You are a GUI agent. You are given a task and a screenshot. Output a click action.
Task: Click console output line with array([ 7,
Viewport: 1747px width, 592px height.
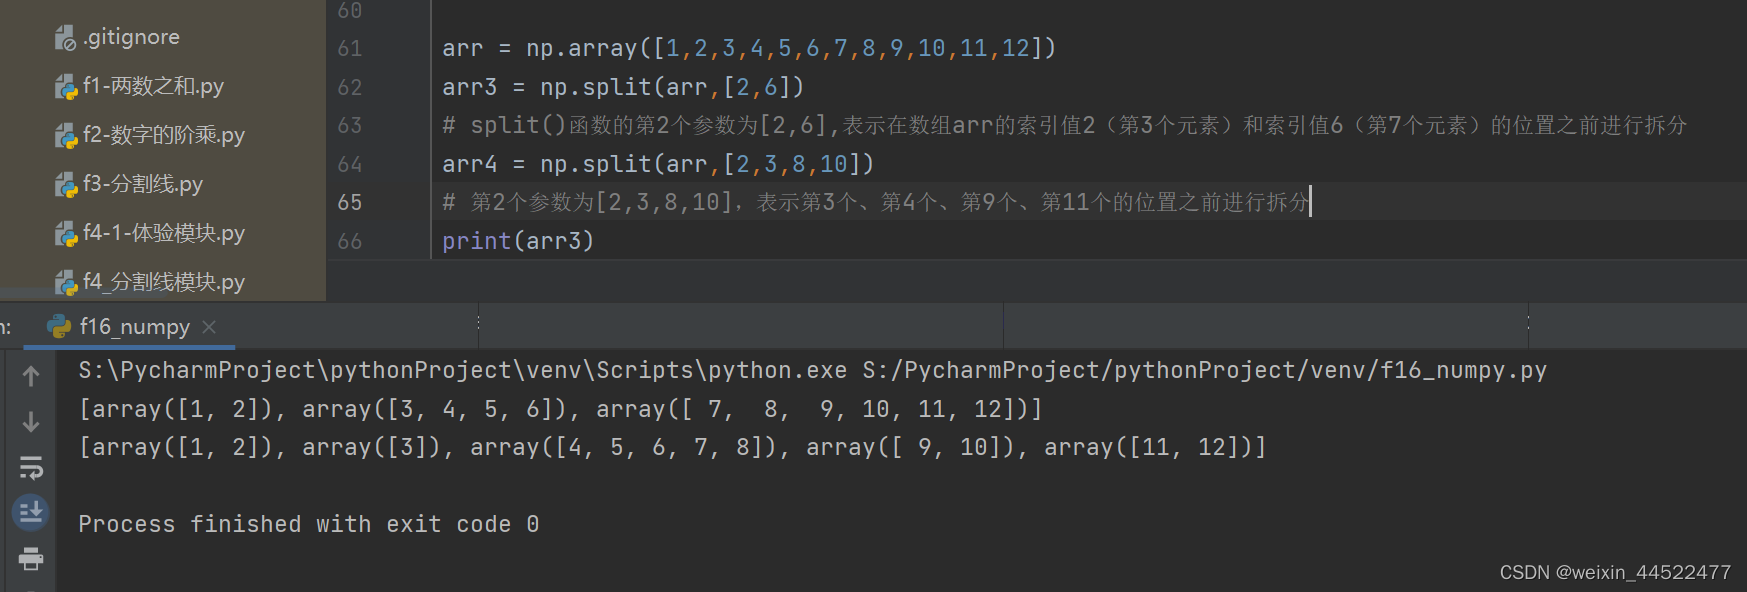560,409
